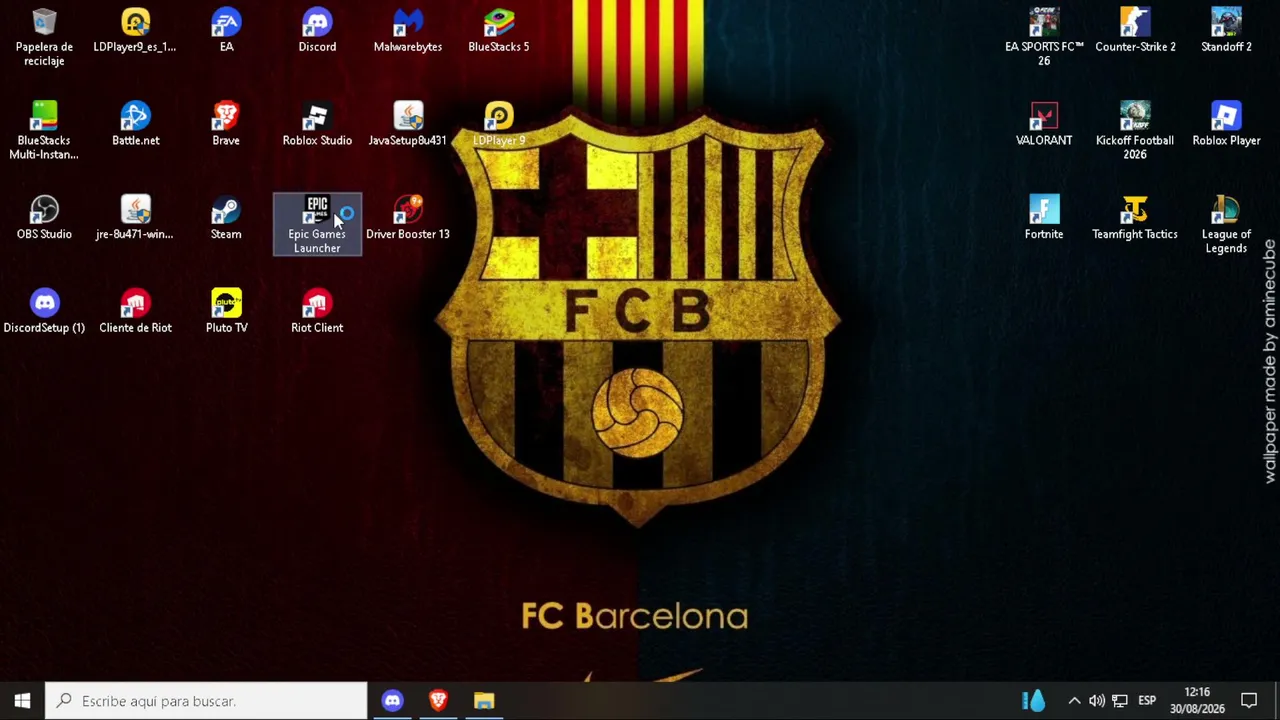Image resolution: width=1280 pixels, height=720 pixels.
Task: Select the Roblox Studio desktop icon
Action: click(317, 124)
